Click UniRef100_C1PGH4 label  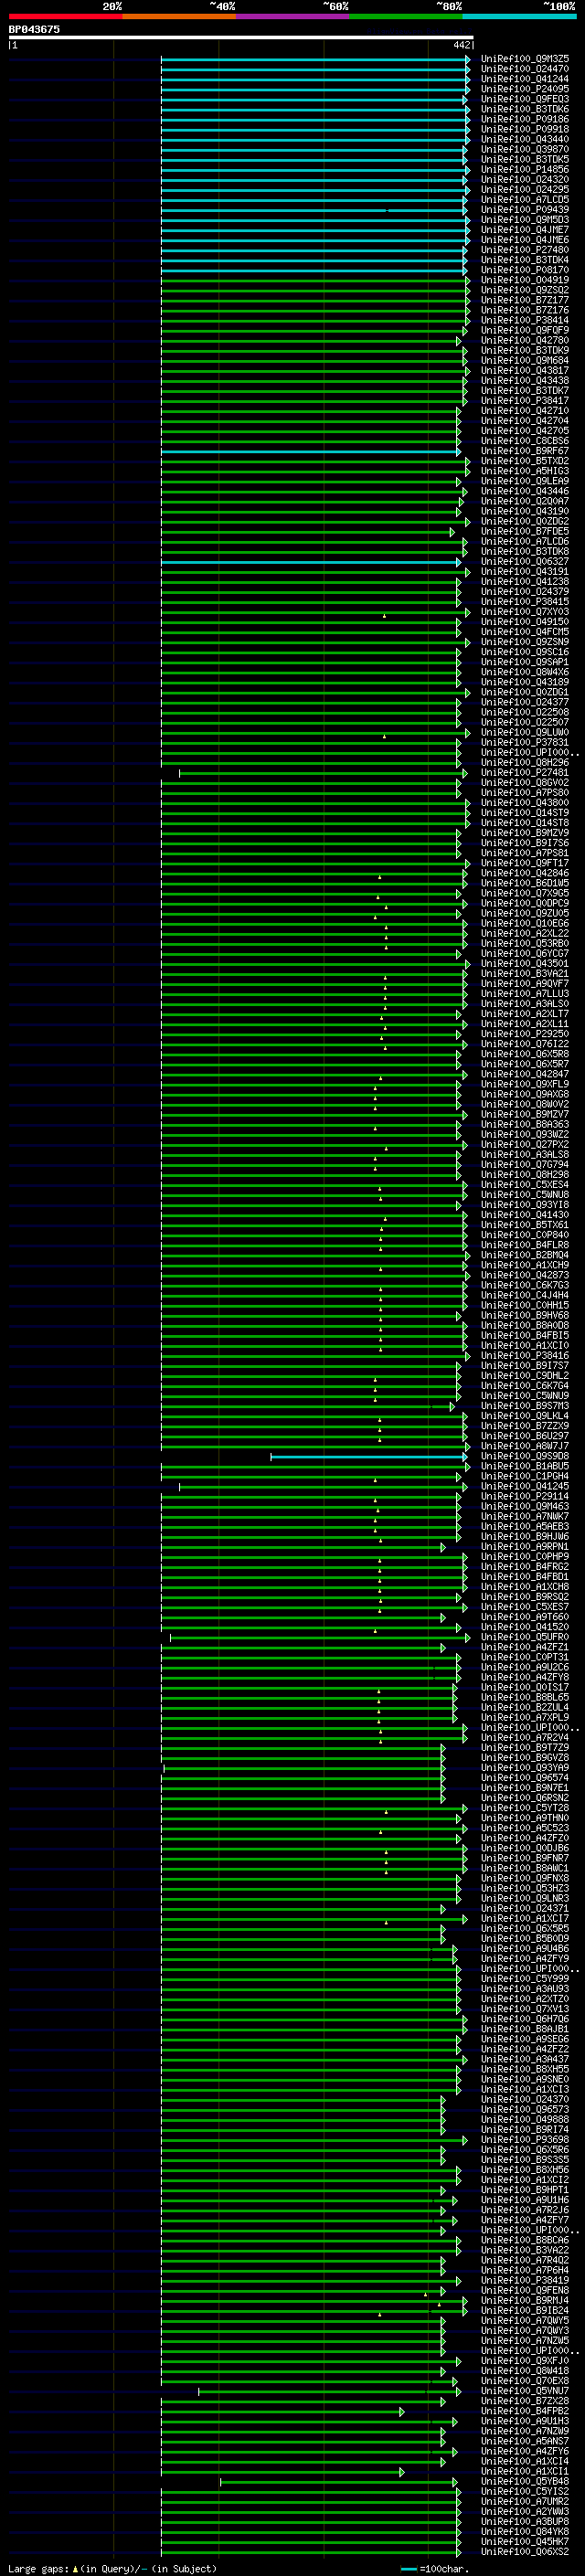525,1476
